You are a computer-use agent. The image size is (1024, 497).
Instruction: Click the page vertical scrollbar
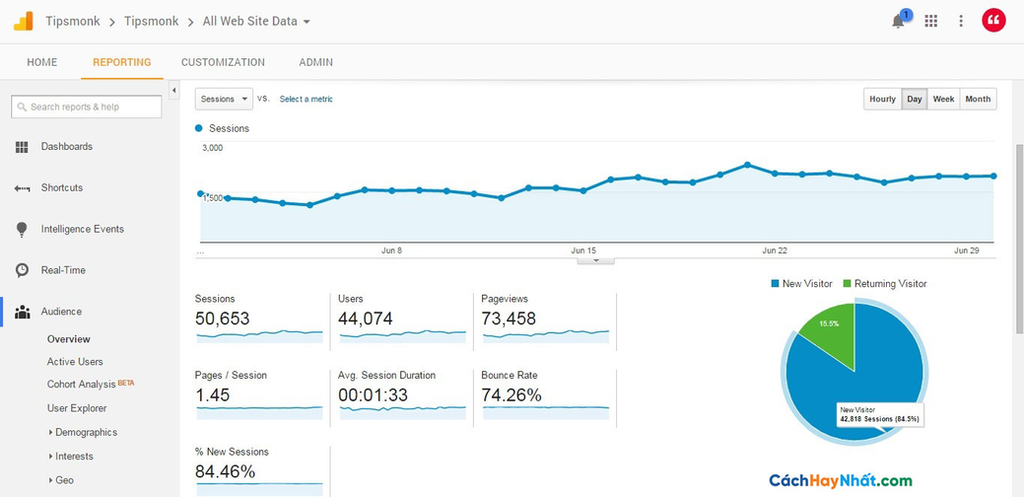point(1019,238)
